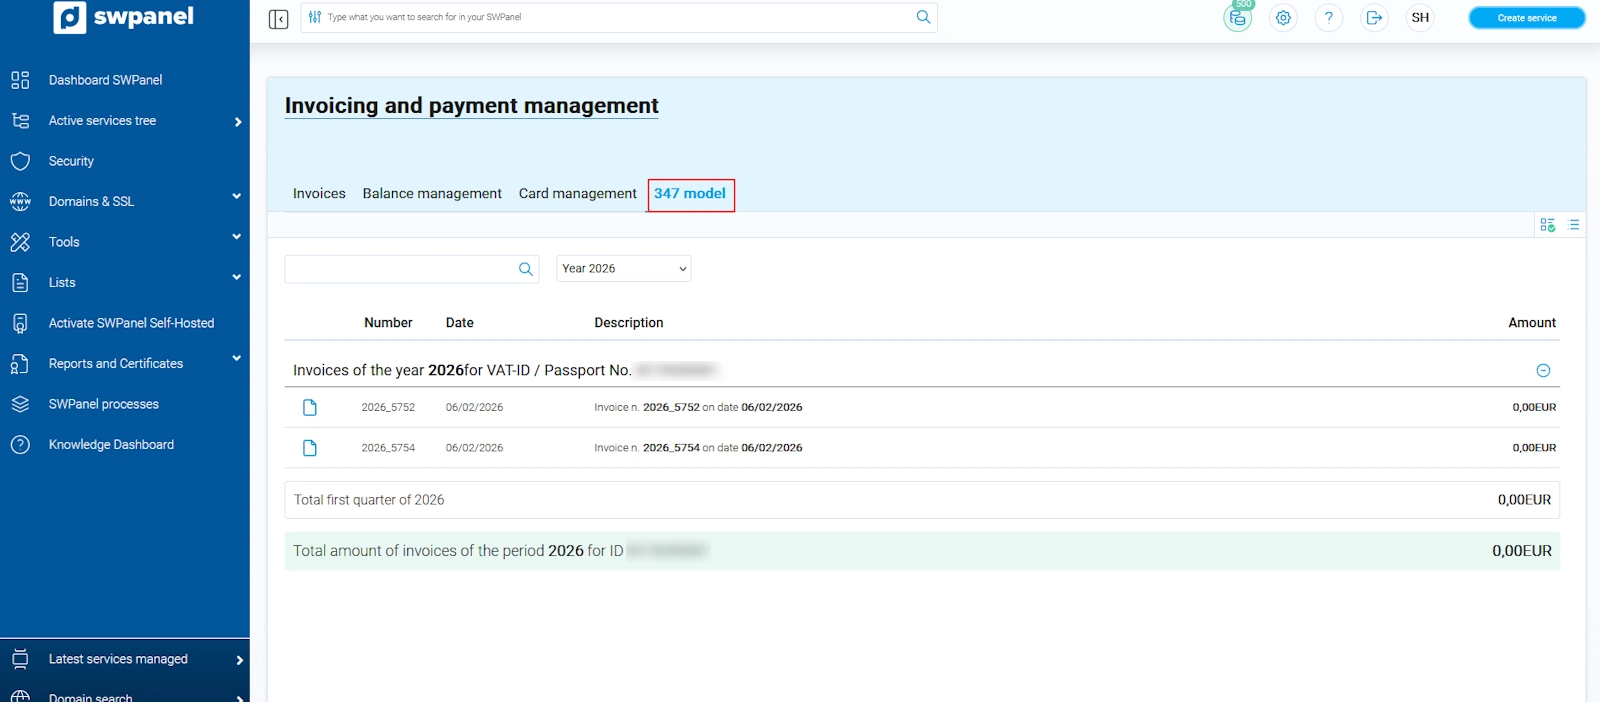1600x702 pixels.
Task: Click the invoice filter search field
Action: (x=400, y=269)
